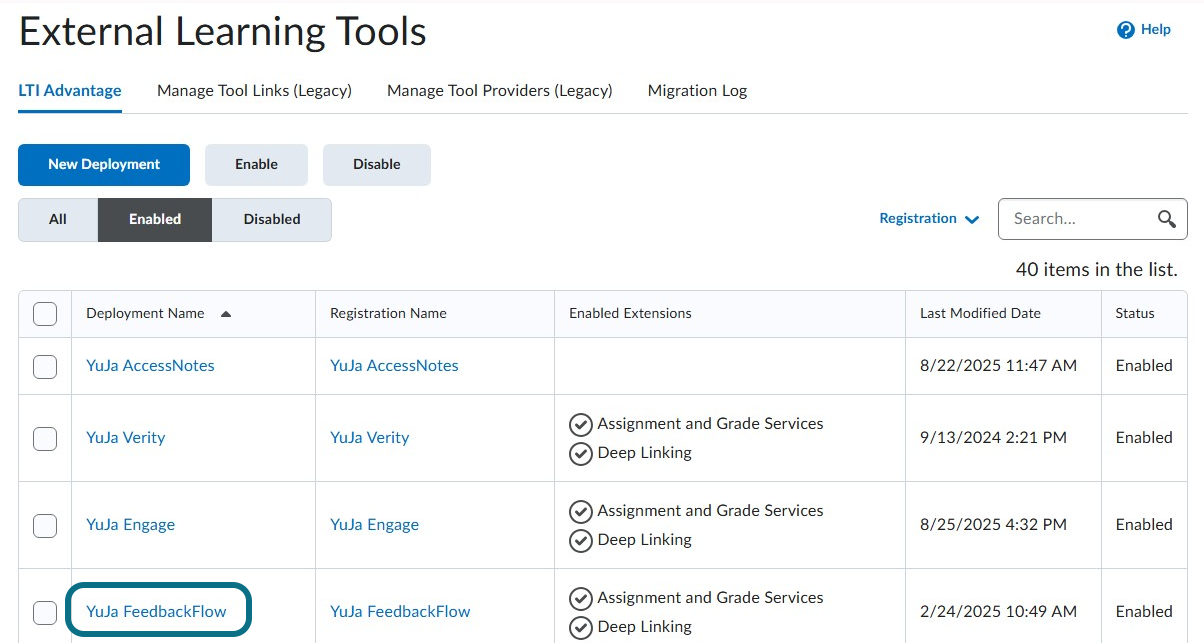
Task: Click Enabled status in YuJa Verity row
Action: pyautogui.click(x=1144, y=438)
